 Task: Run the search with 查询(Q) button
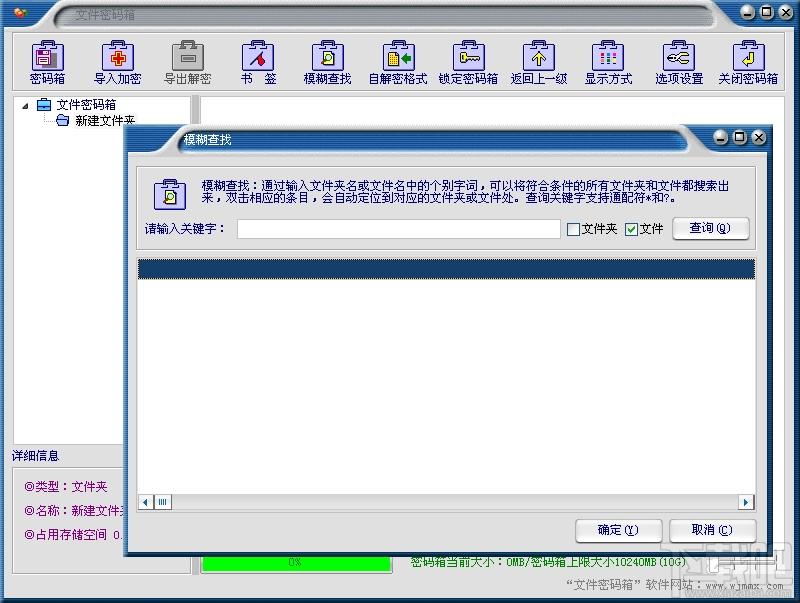click(711, 228)
